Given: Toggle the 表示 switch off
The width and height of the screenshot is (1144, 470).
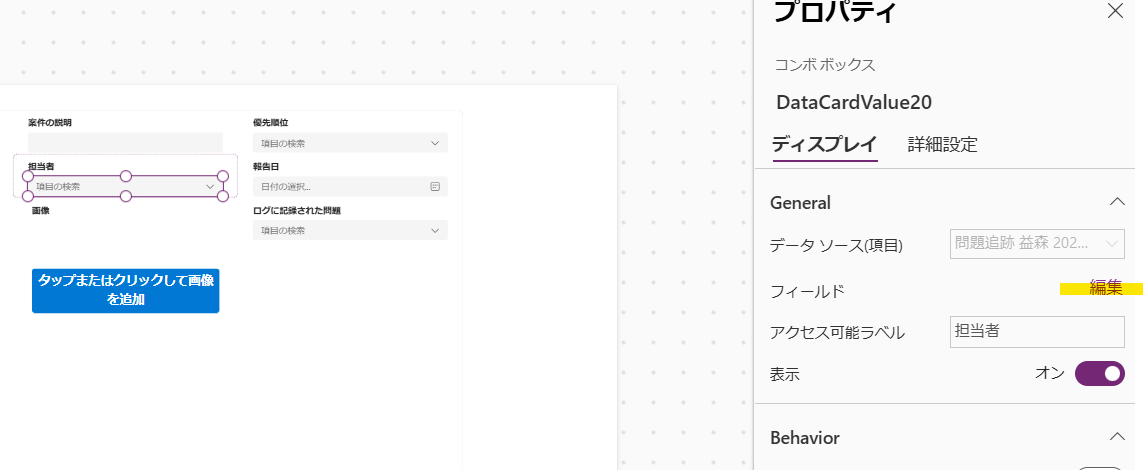Looking at the screenshot, I should click(1099, 374).
